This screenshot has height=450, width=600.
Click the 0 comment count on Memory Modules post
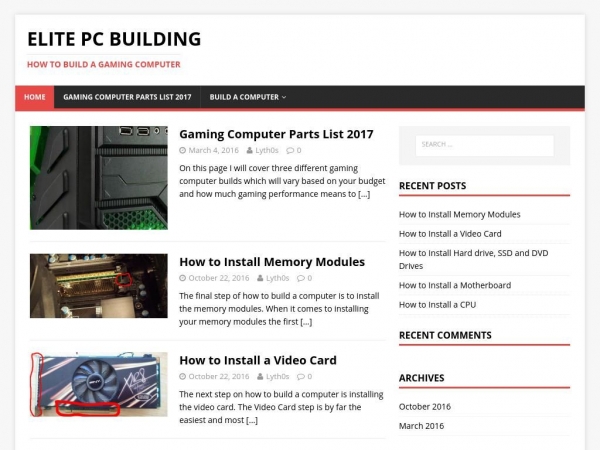coord(310,278)
